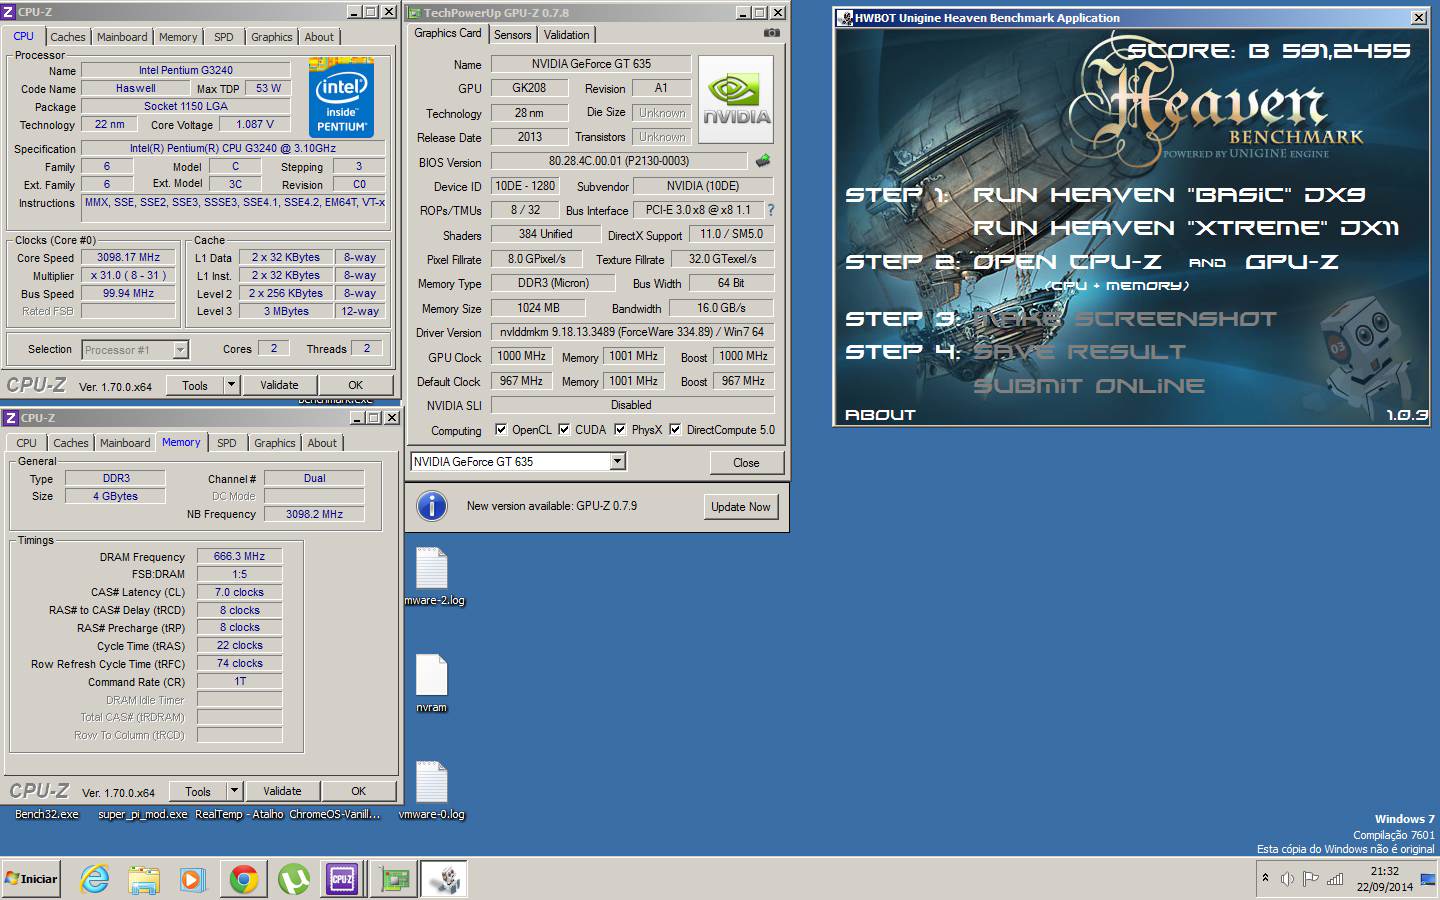Screen dimensions: 1440x900
Task: Open the volume speaker tray icon
Action: tap(1287, 879)
